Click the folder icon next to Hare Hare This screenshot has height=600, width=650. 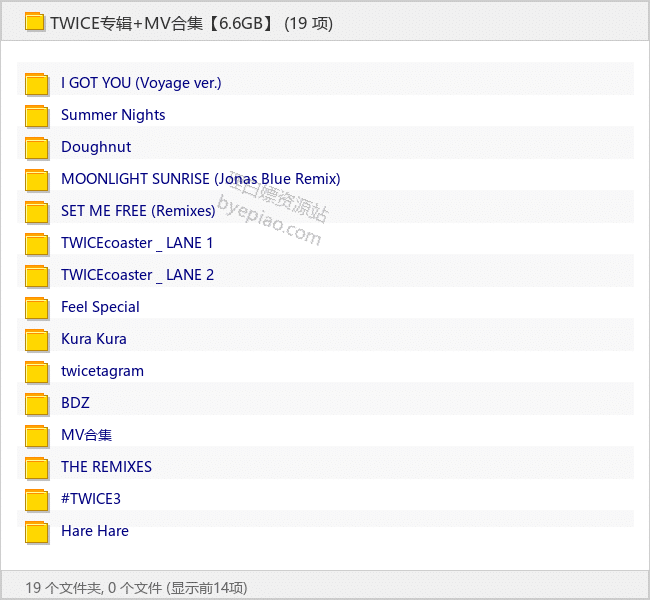[36, 532]
